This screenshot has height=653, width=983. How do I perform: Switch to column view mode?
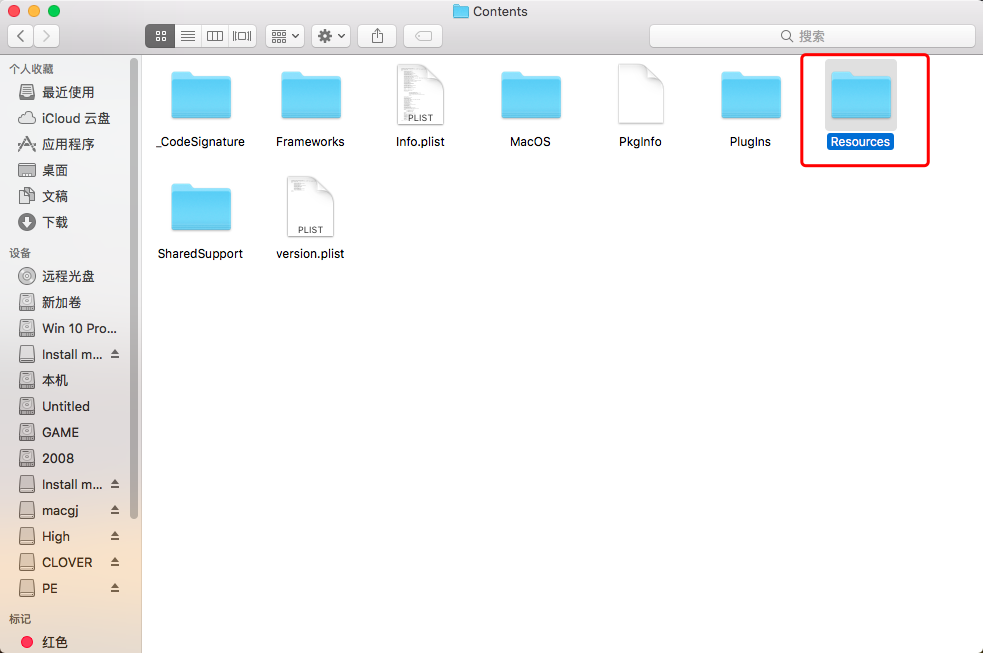214,36
